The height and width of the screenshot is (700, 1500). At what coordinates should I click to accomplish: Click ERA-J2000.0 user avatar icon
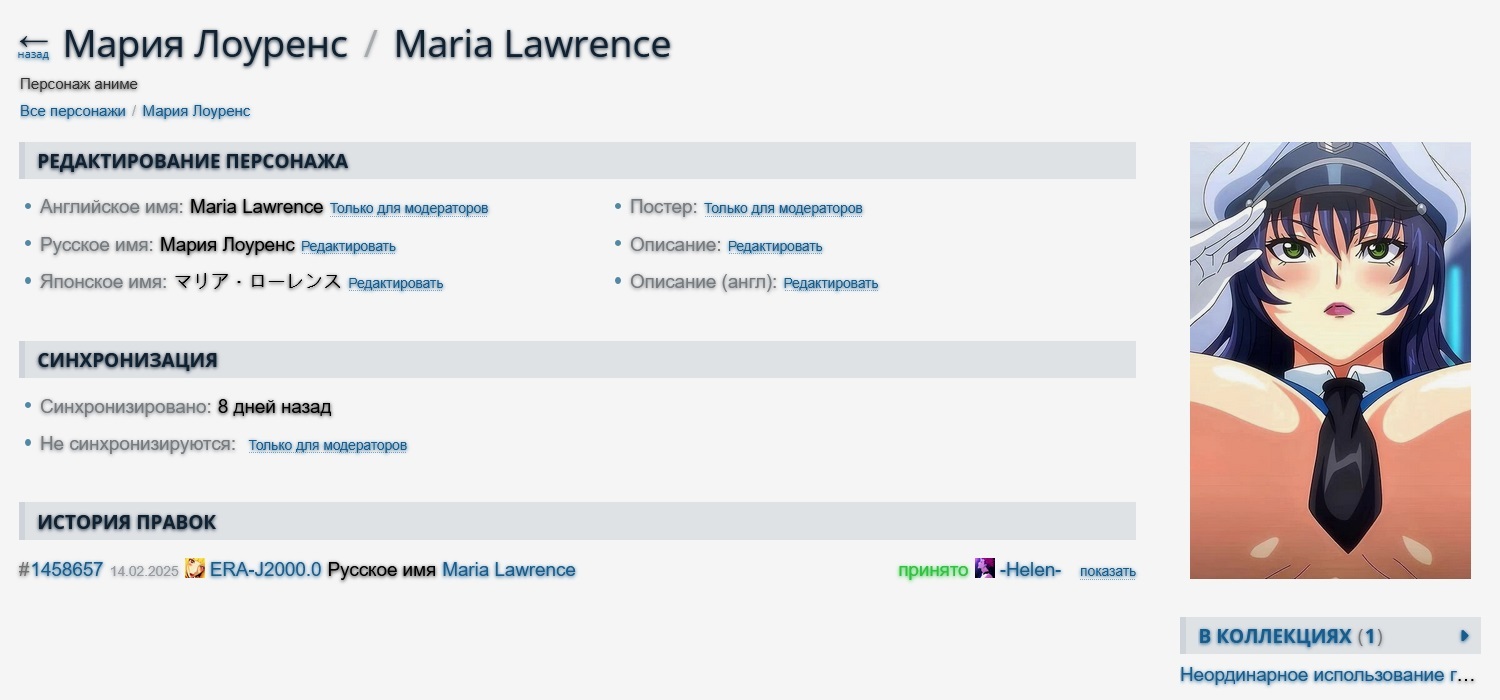coord(195,569)
